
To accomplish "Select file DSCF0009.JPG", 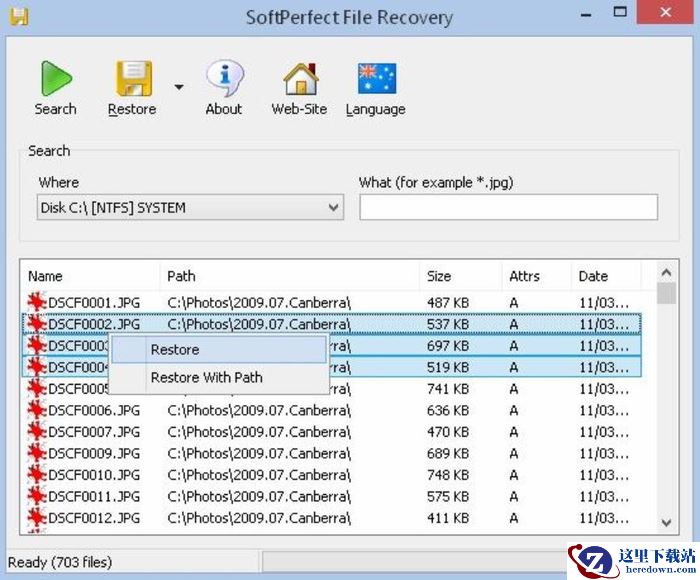I will (94, 453).
